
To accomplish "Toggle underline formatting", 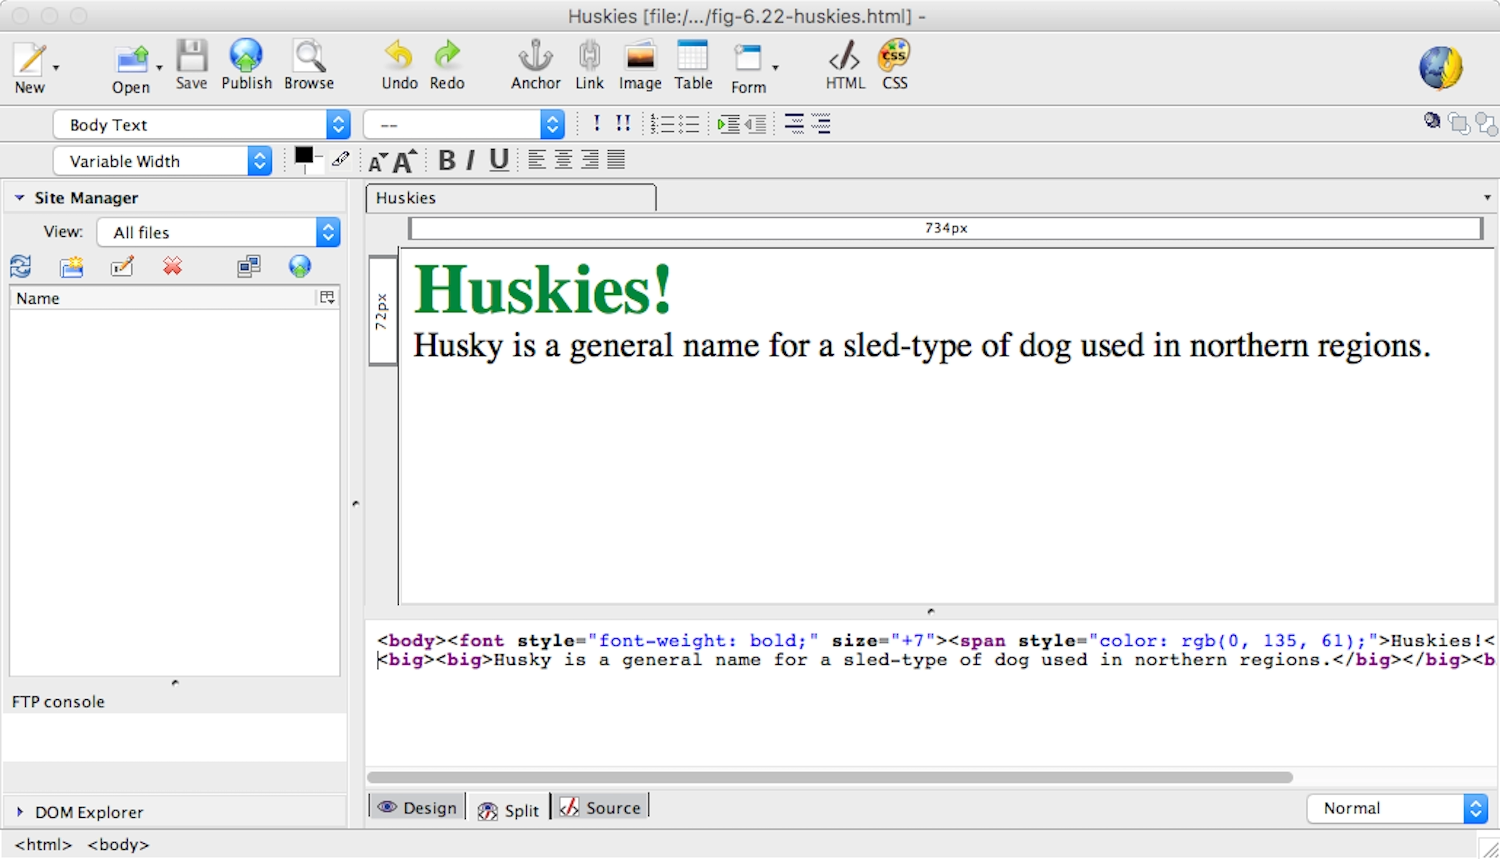I will 498,159.
